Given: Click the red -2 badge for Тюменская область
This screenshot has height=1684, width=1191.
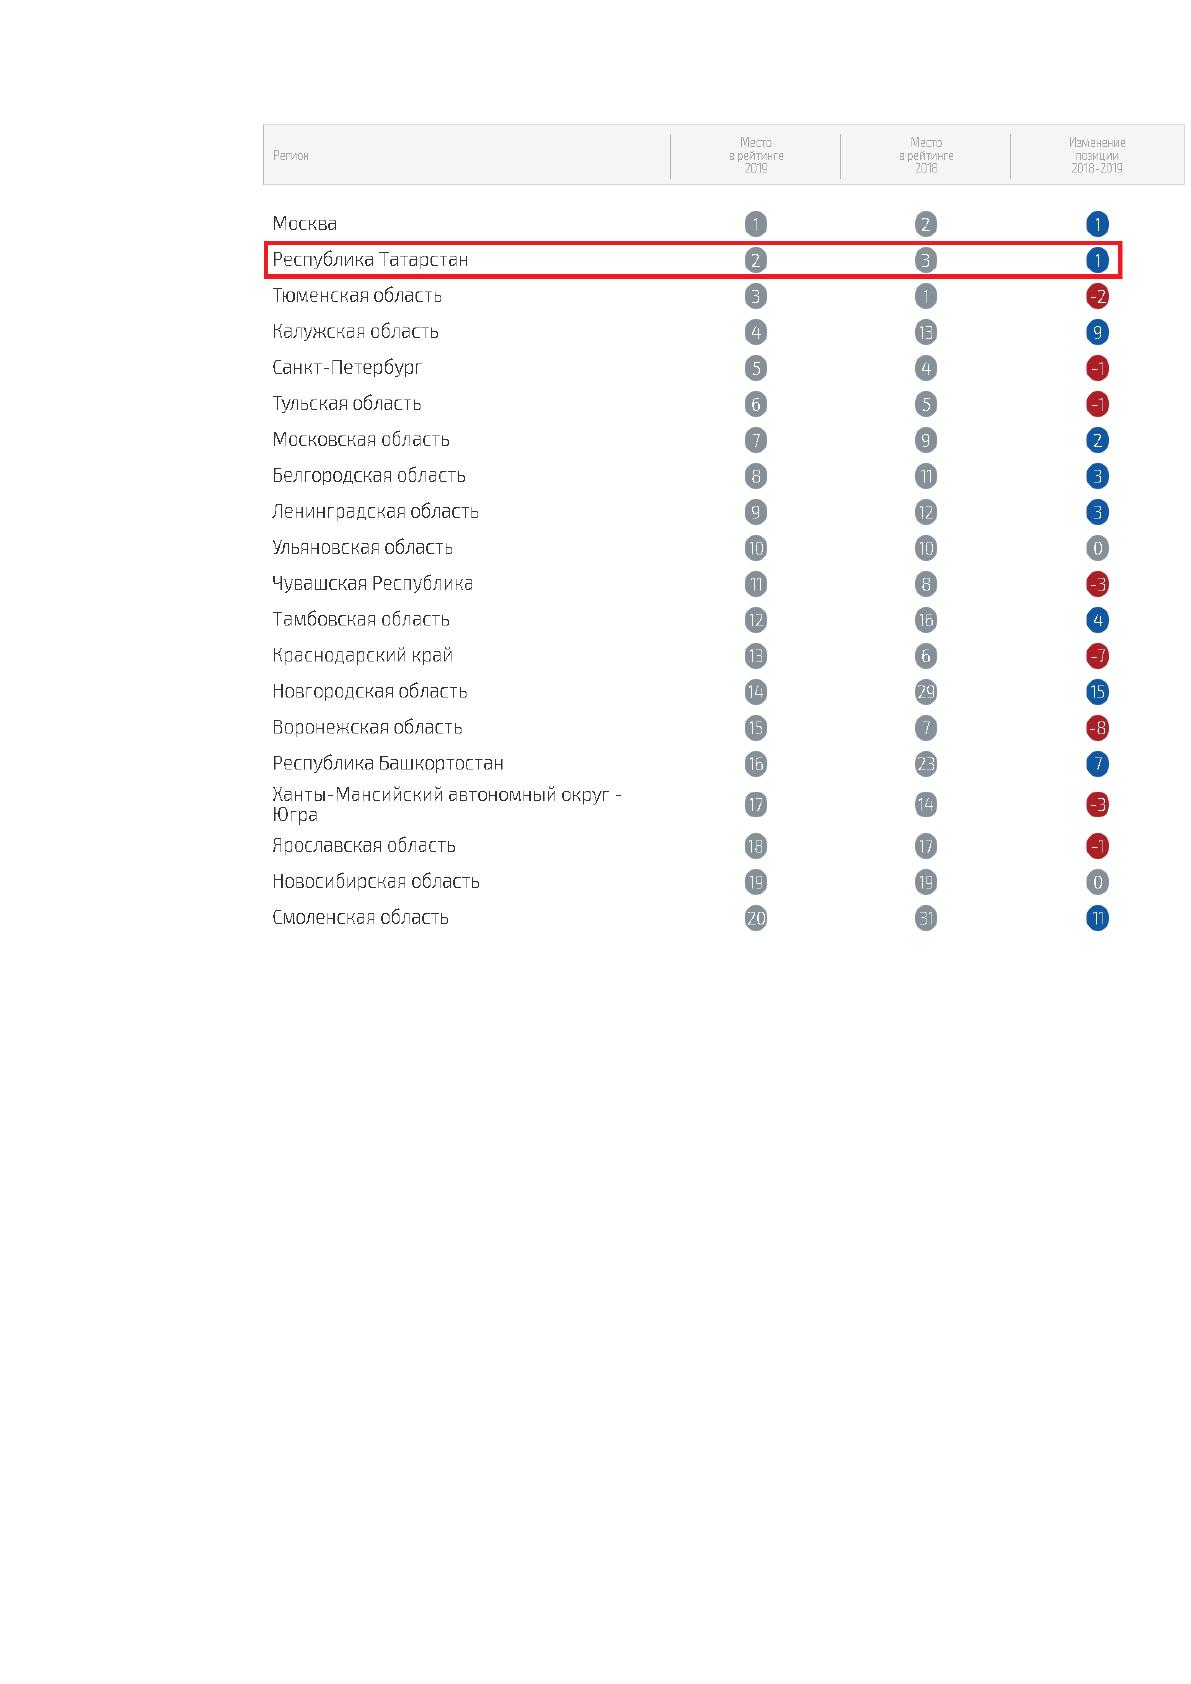Looking at the screenshot, I should pyautogui.click(x=1097, y=296).
